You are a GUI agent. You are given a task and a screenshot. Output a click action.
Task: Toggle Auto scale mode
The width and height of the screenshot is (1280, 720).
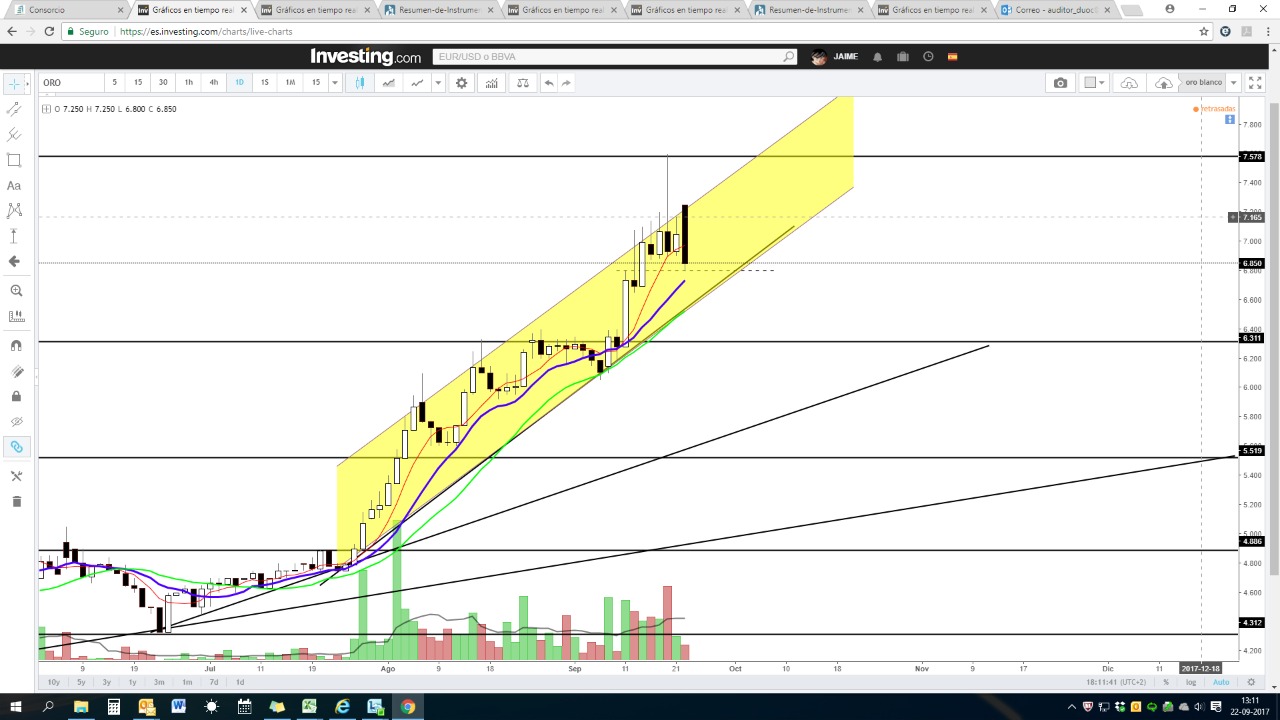(x=1221, y=682)
